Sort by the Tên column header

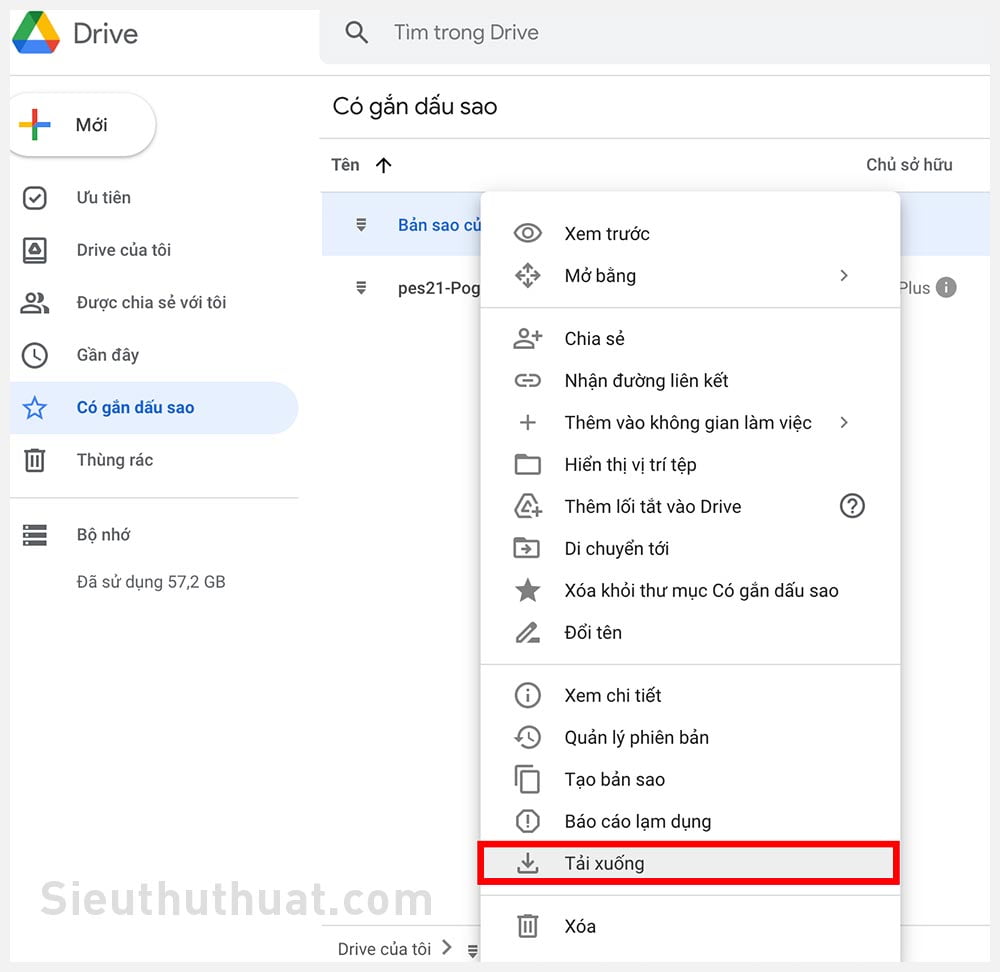346,165
